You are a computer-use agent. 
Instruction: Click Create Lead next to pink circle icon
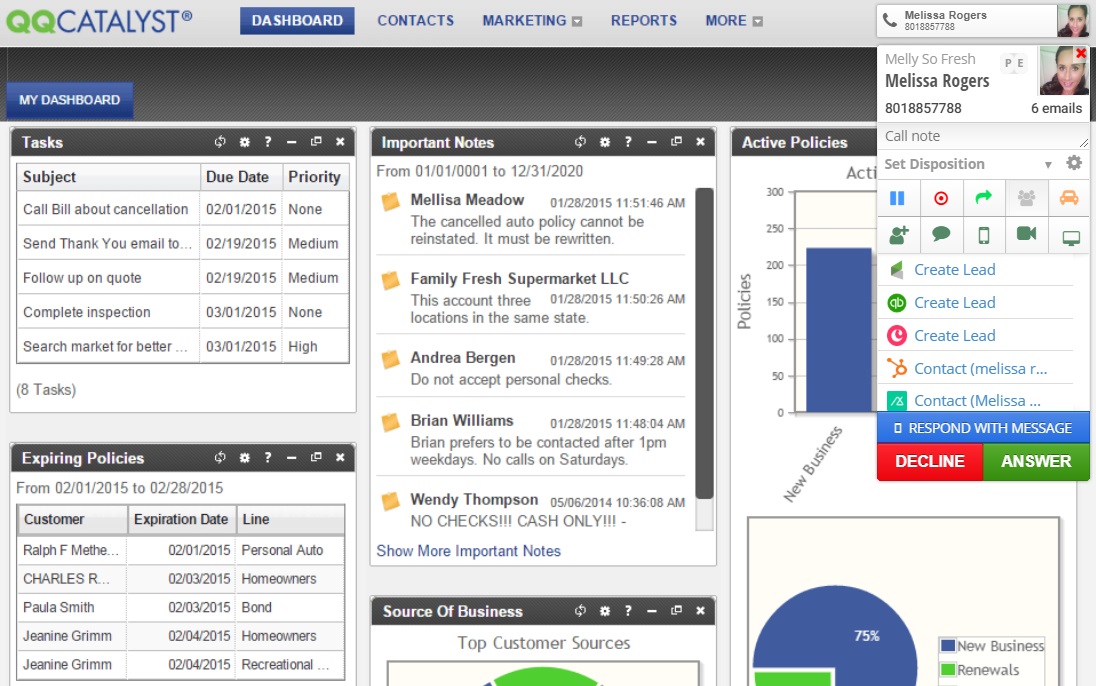[954, 336]
